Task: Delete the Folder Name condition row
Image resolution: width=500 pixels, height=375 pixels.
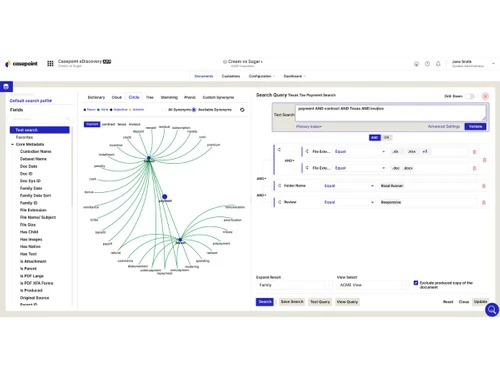Action: pyautogui.click(x=484, y=186)
